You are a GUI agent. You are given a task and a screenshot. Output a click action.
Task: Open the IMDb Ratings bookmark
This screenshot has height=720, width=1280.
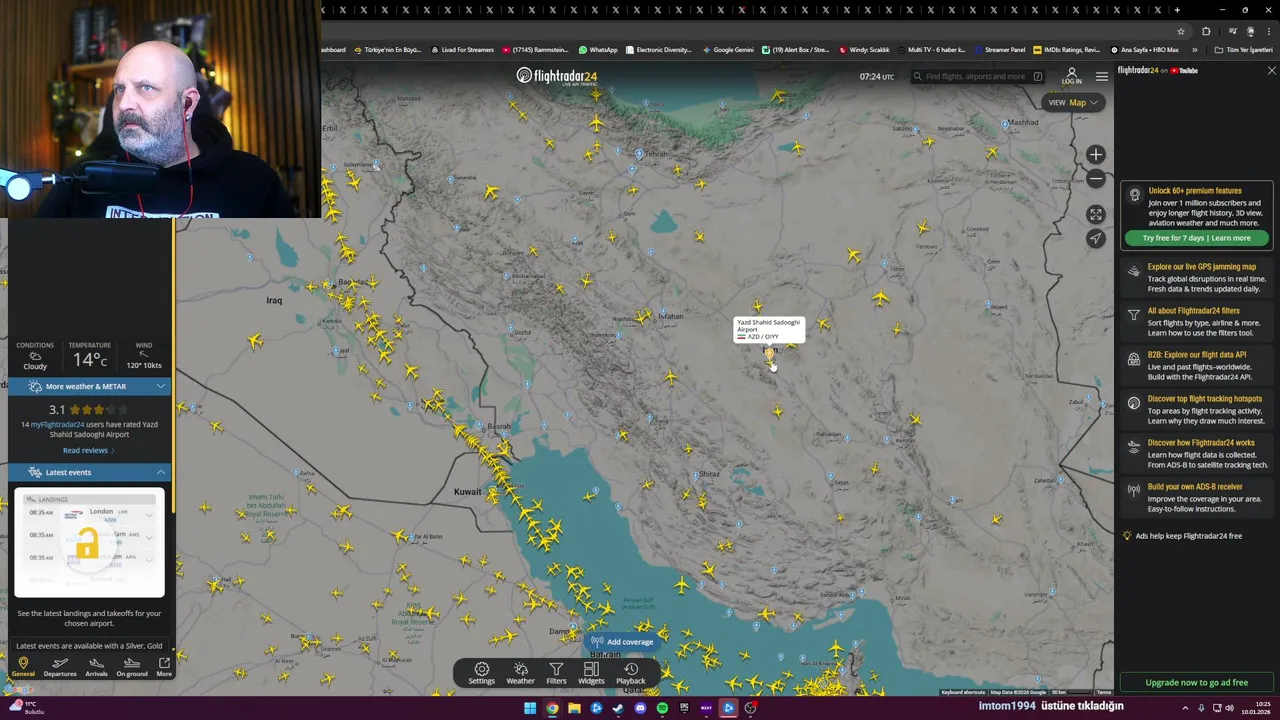click(x=1065, y=50)
